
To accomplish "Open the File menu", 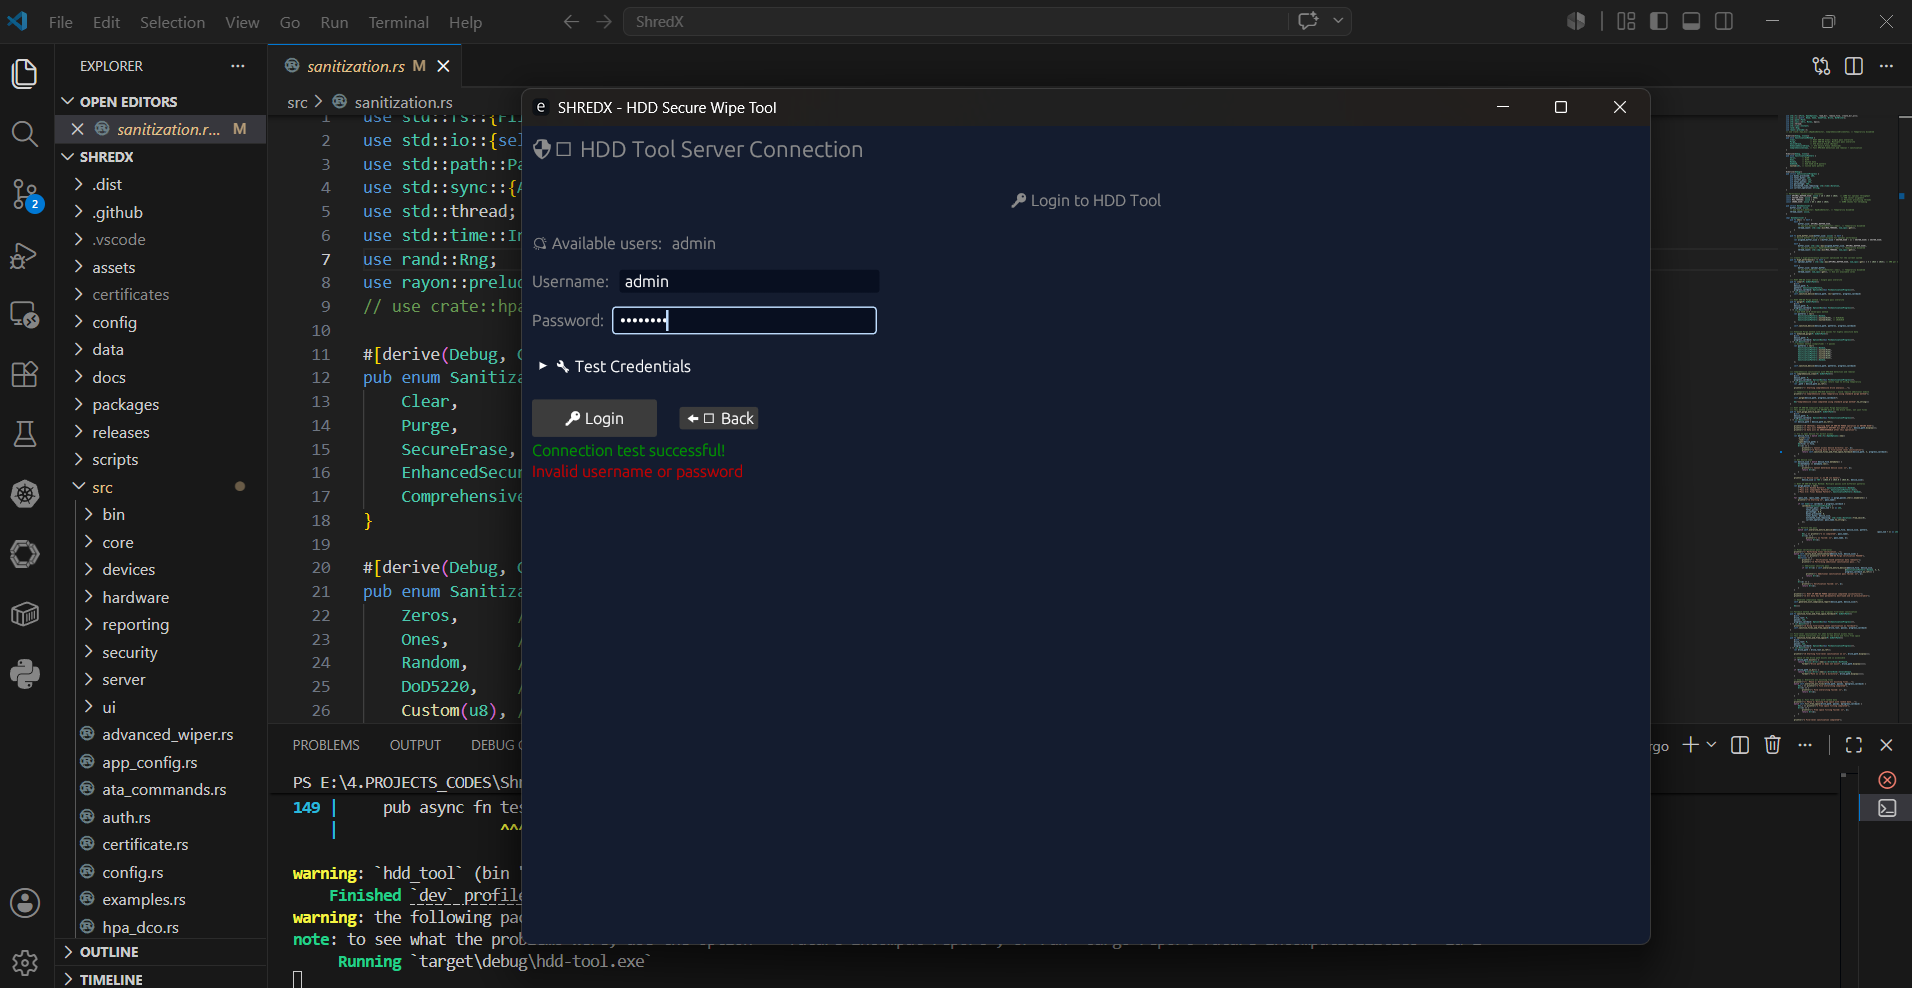I will [x=61, y=22].
